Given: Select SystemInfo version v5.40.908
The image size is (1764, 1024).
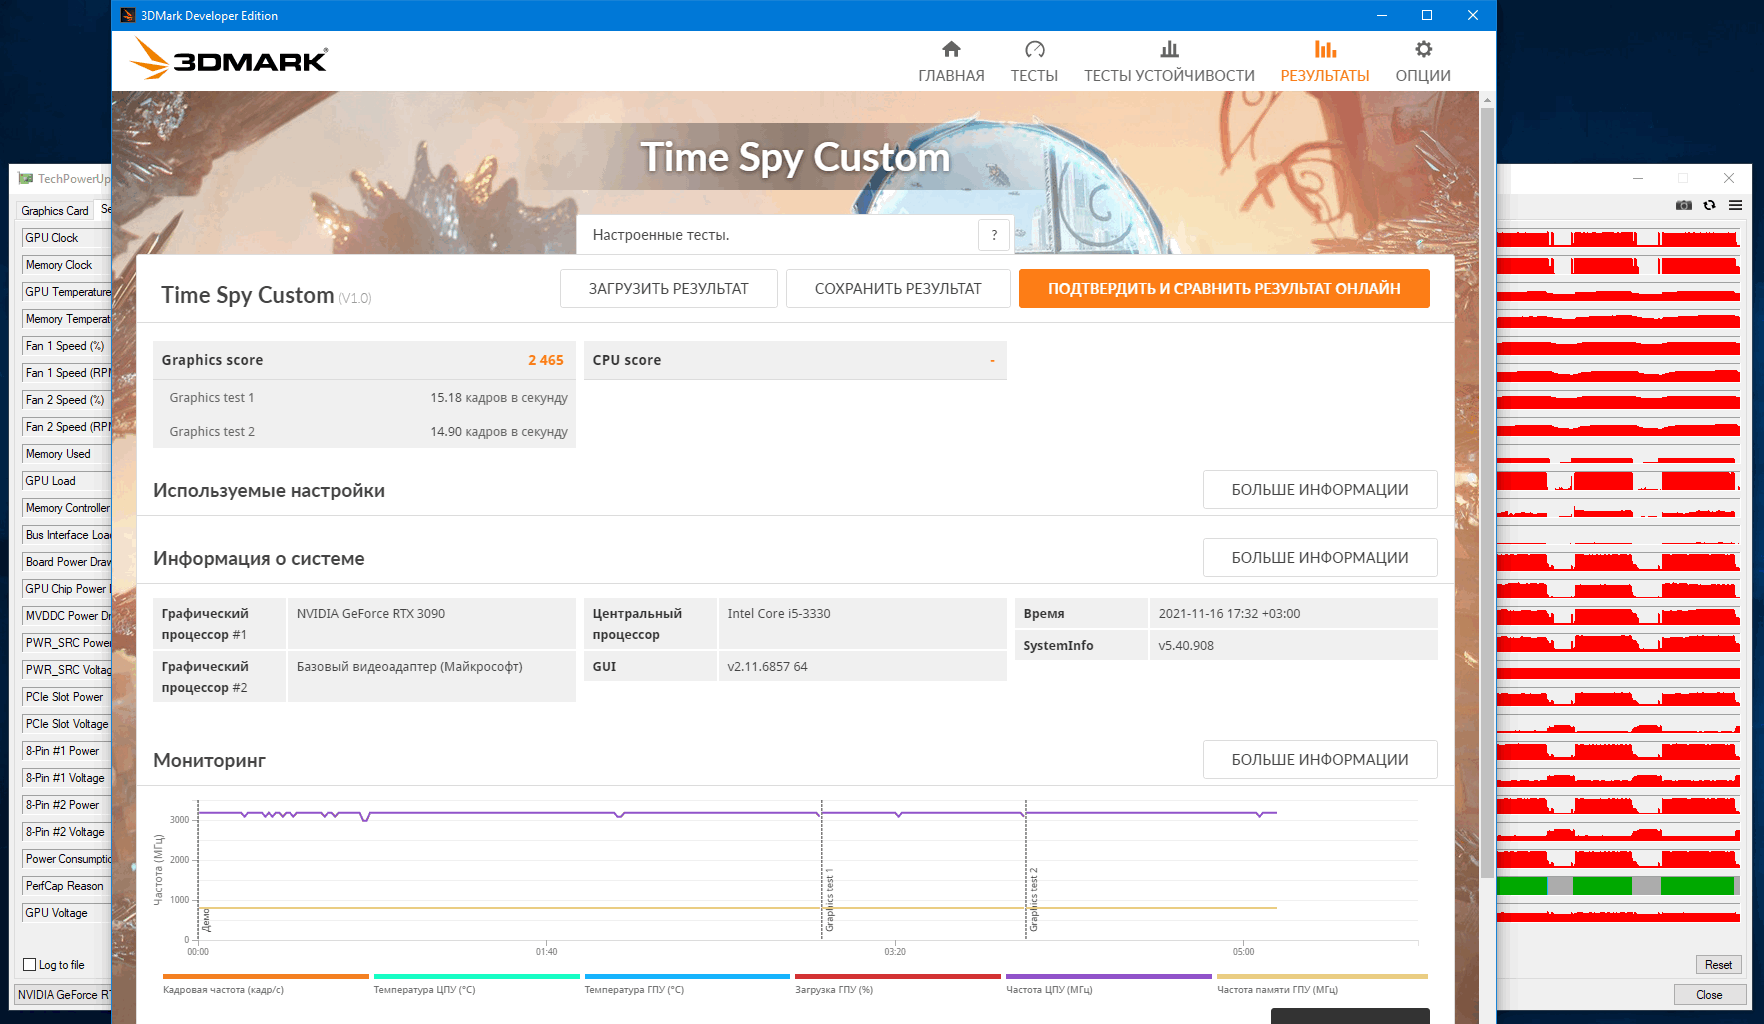Looking at the screenshot, I should (1293, 645).
